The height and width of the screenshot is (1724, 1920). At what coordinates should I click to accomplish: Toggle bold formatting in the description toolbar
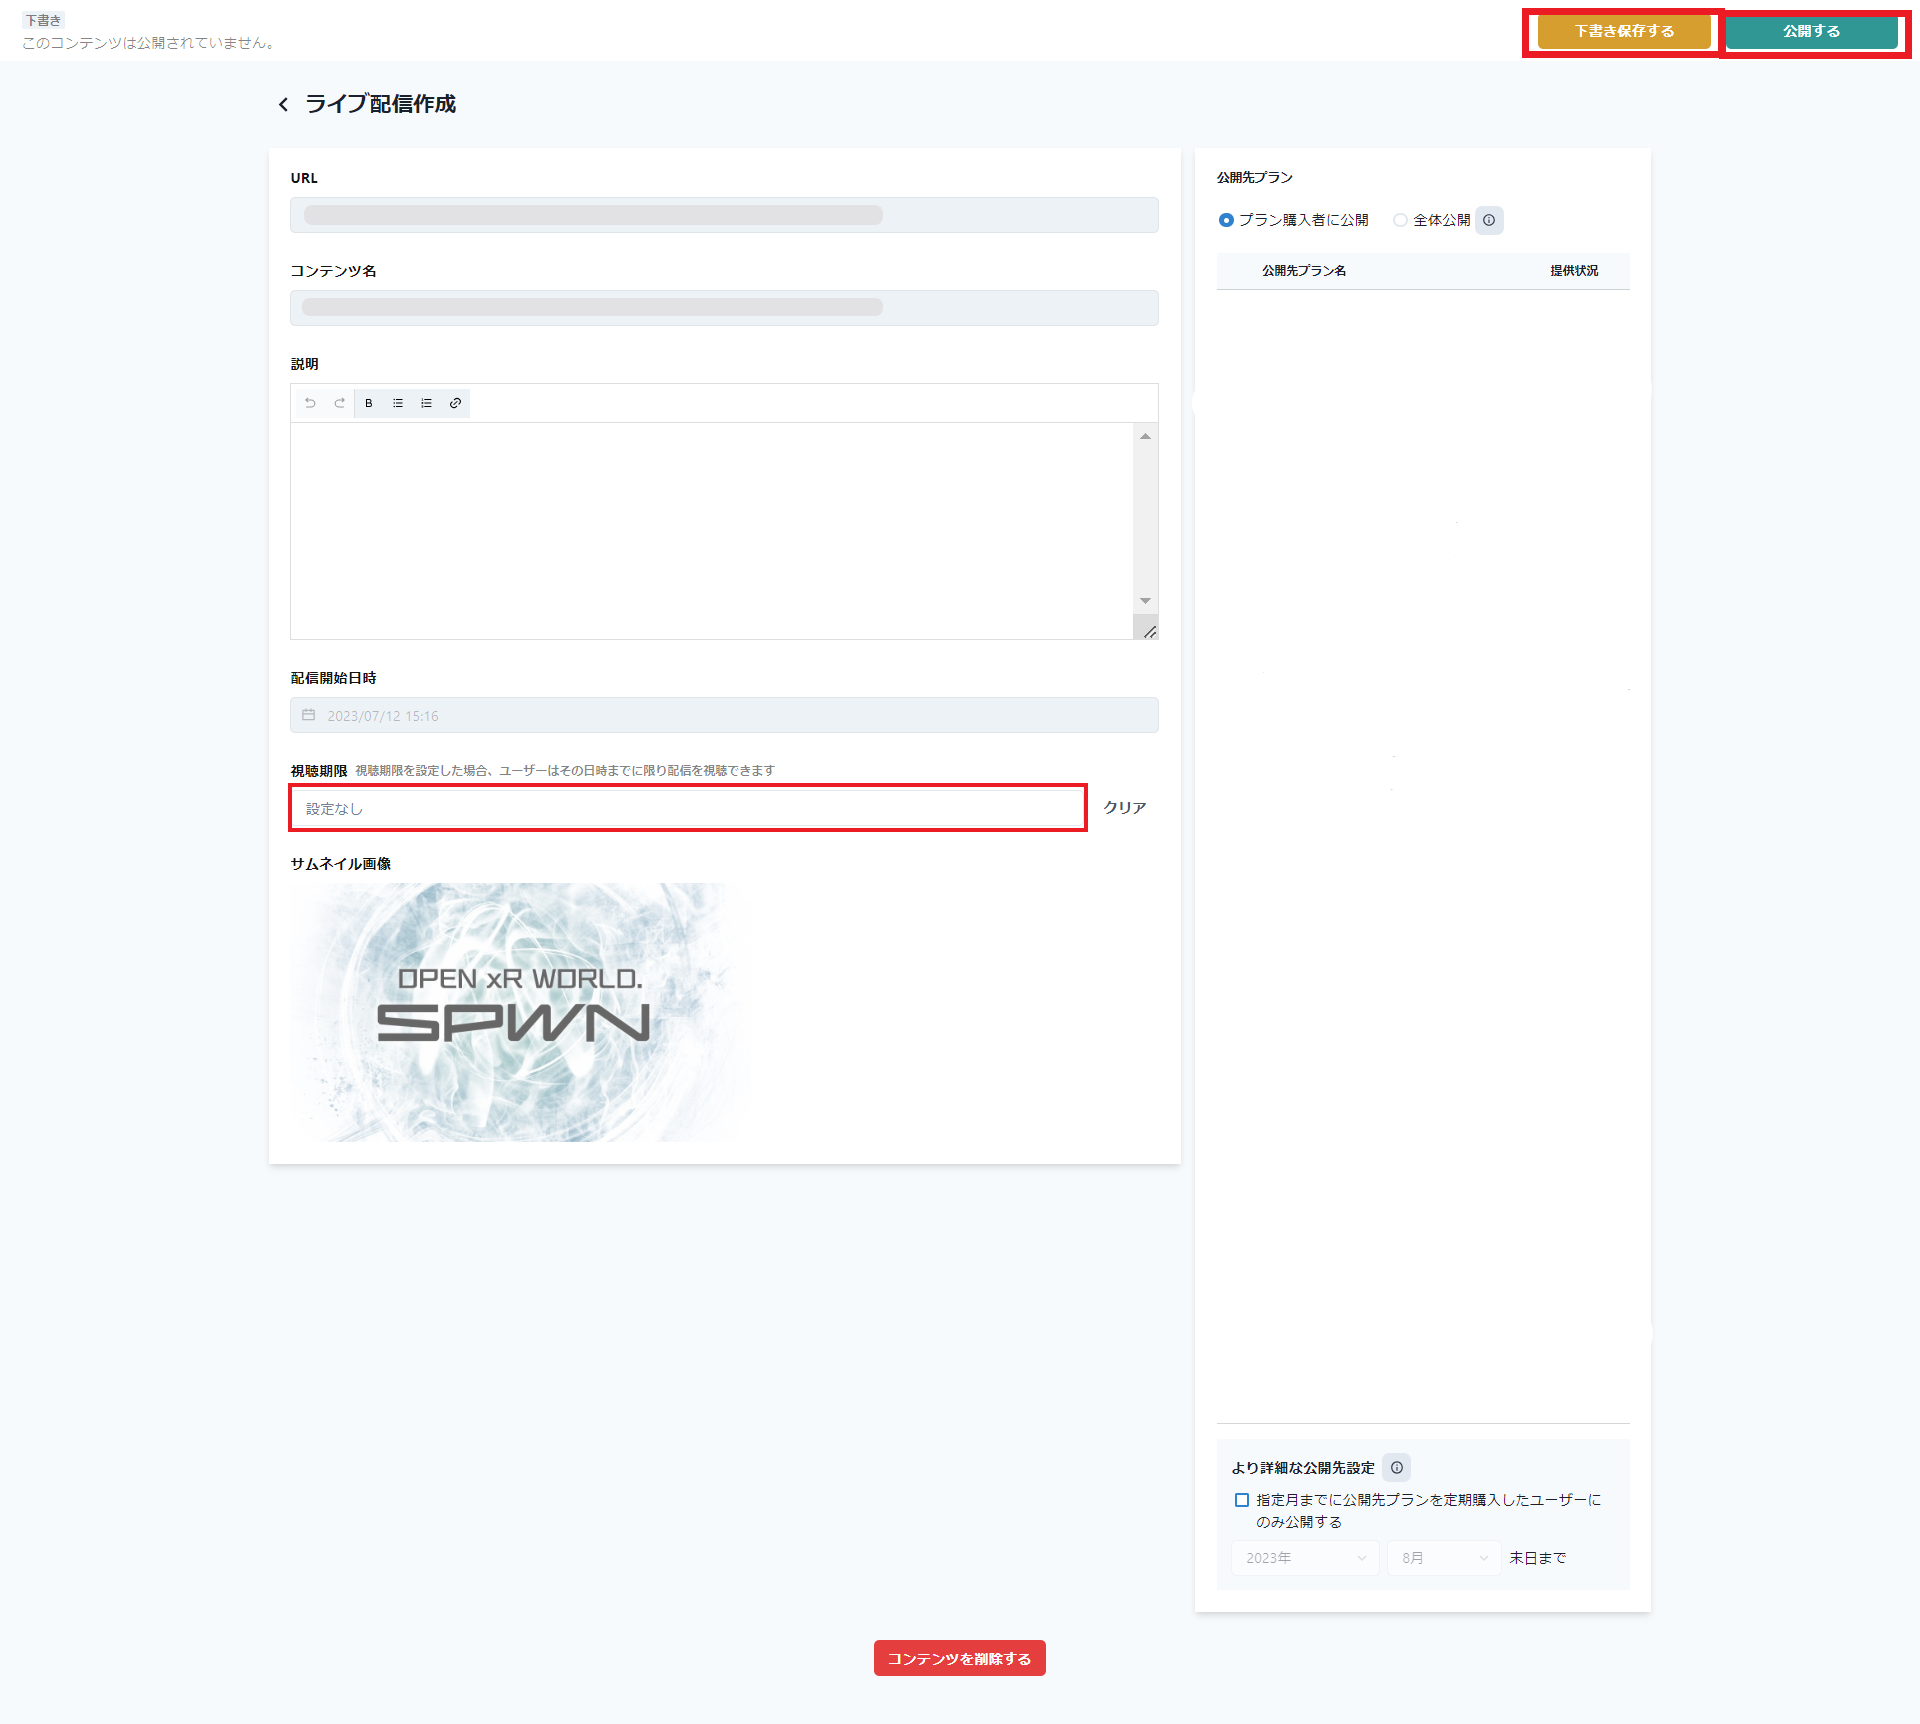point(368,403)
